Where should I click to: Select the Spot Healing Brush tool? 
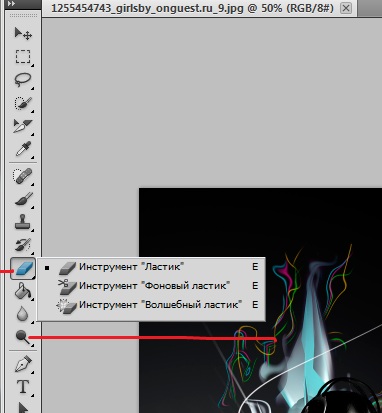(x=23, y=175)
